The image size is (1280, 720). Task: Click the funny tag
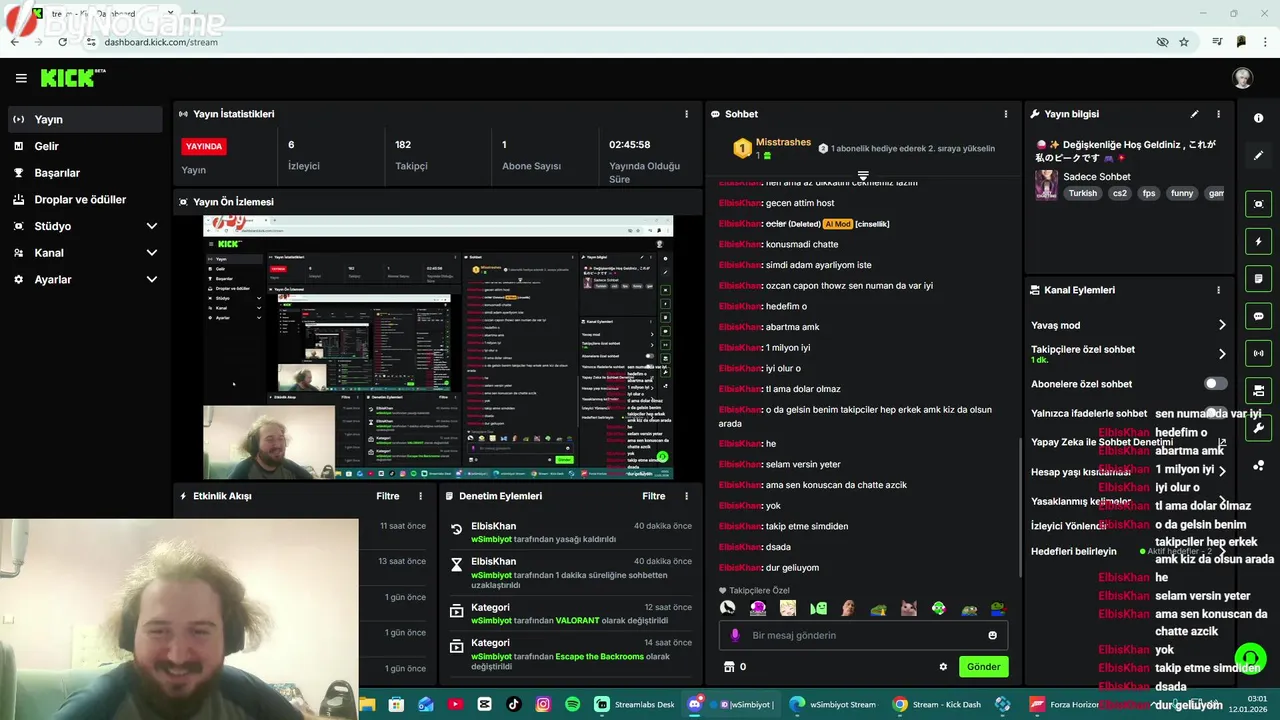1182,193
